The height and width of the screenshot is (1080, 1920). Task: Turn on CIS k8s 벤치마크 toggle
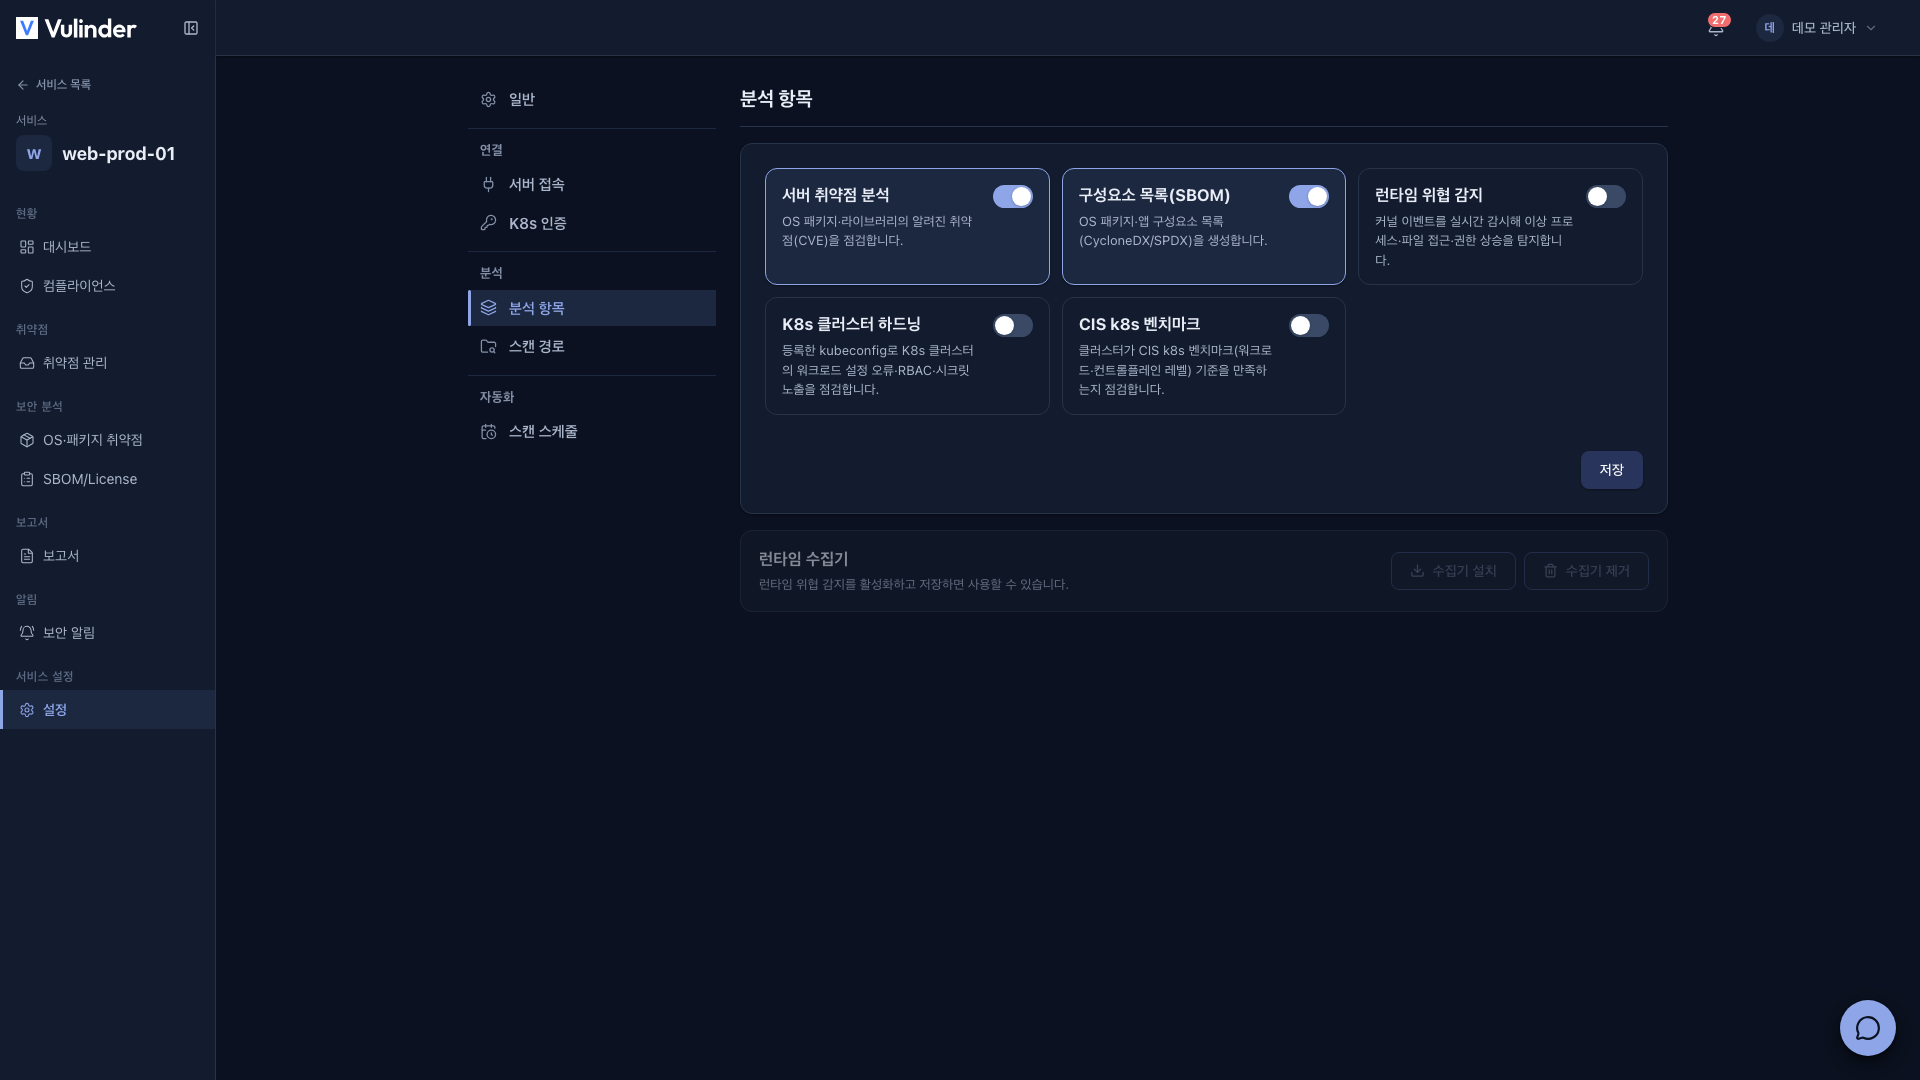[1308, 326]
